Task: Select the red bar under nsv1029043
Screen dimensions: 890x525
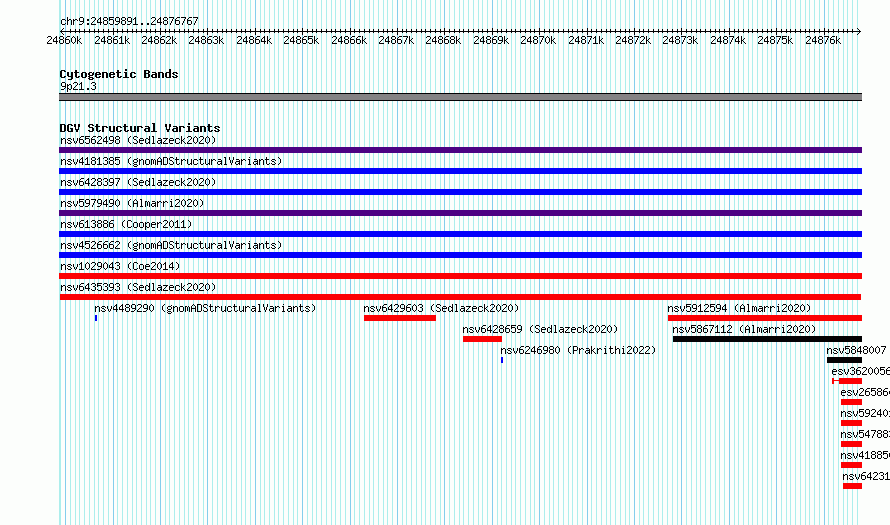Action: coord(460,276)
